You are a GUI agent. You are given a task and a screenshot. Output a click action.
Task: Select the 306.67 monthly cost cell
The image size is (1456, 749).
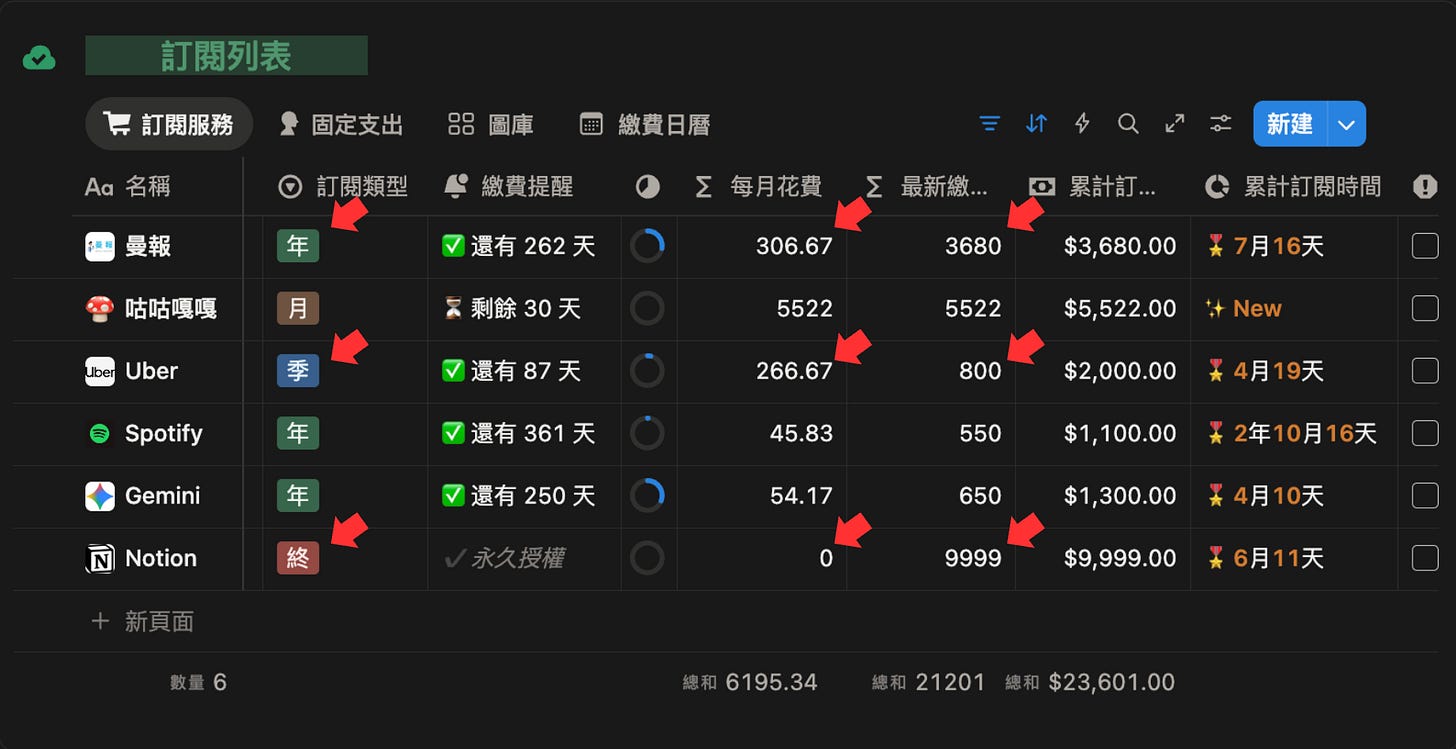(x=762, y=246)
